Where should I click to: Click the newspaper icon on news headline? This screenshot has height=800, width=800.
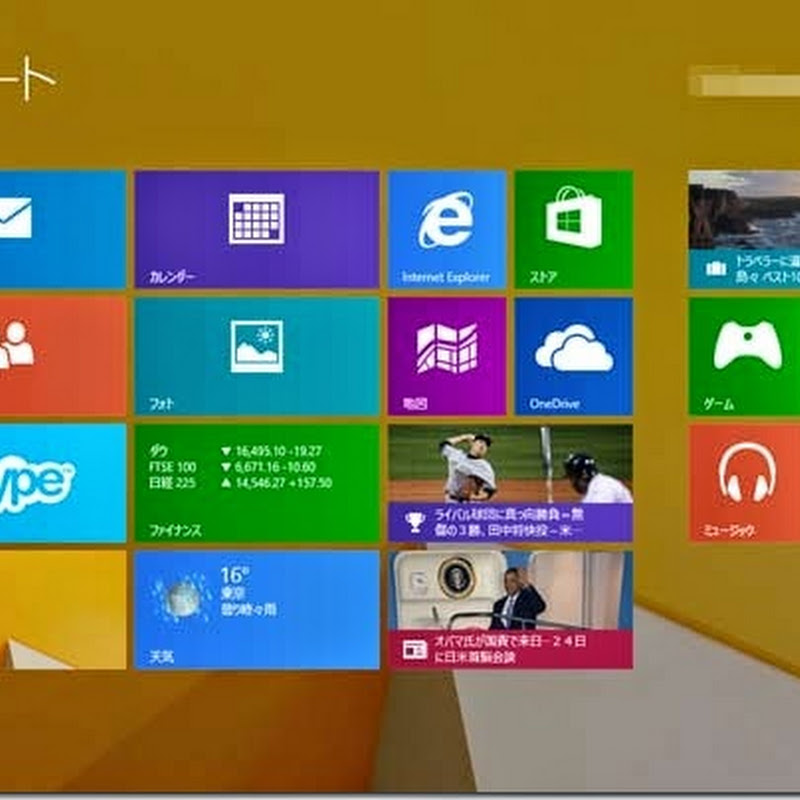click(414, 649)
